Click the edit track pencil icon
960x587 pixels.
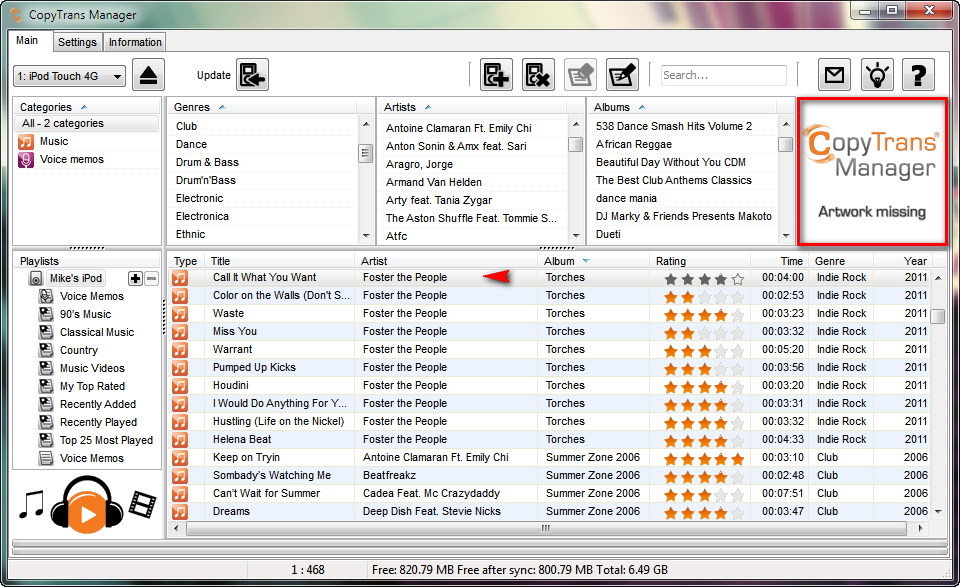click(622, 75)
